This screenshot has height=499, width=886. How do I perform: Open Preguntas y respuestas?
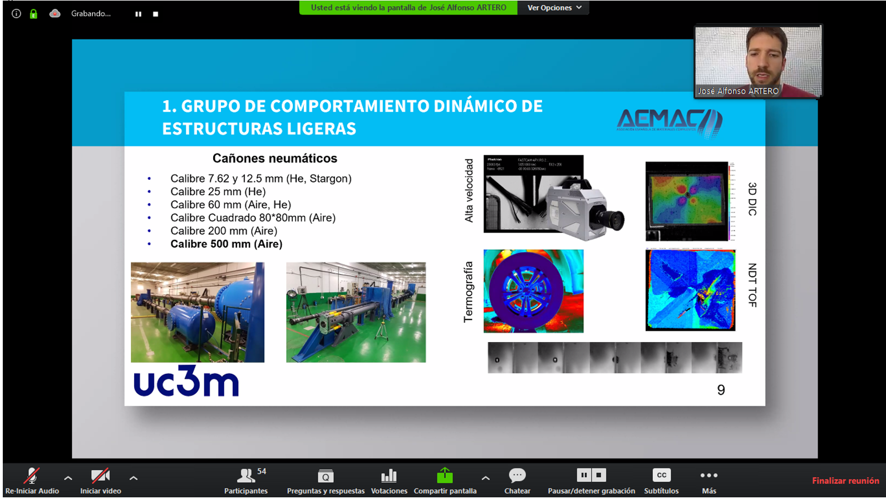tap(326, 480)
